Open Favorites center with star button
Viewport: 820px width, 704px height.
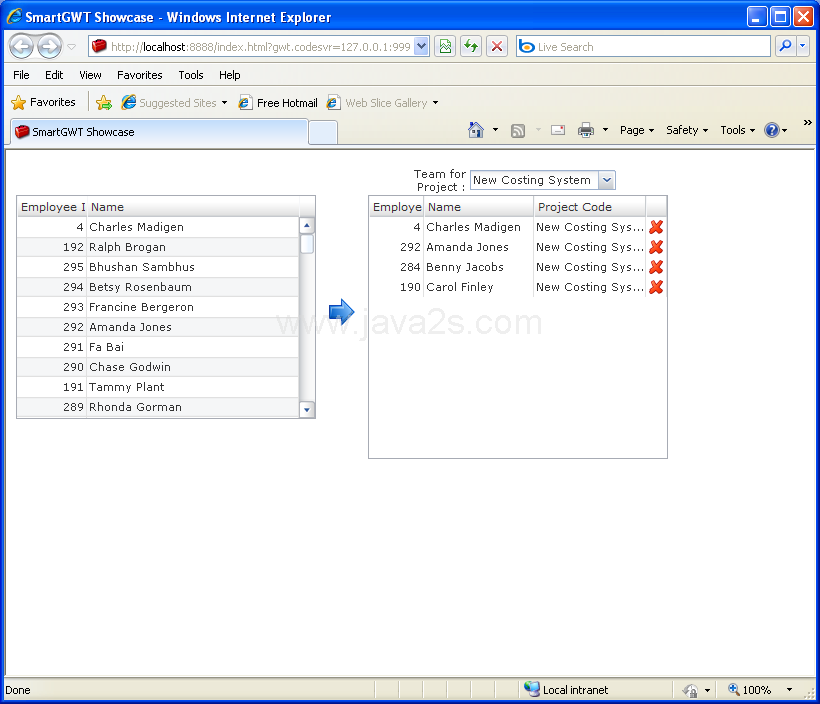[43, 103]
